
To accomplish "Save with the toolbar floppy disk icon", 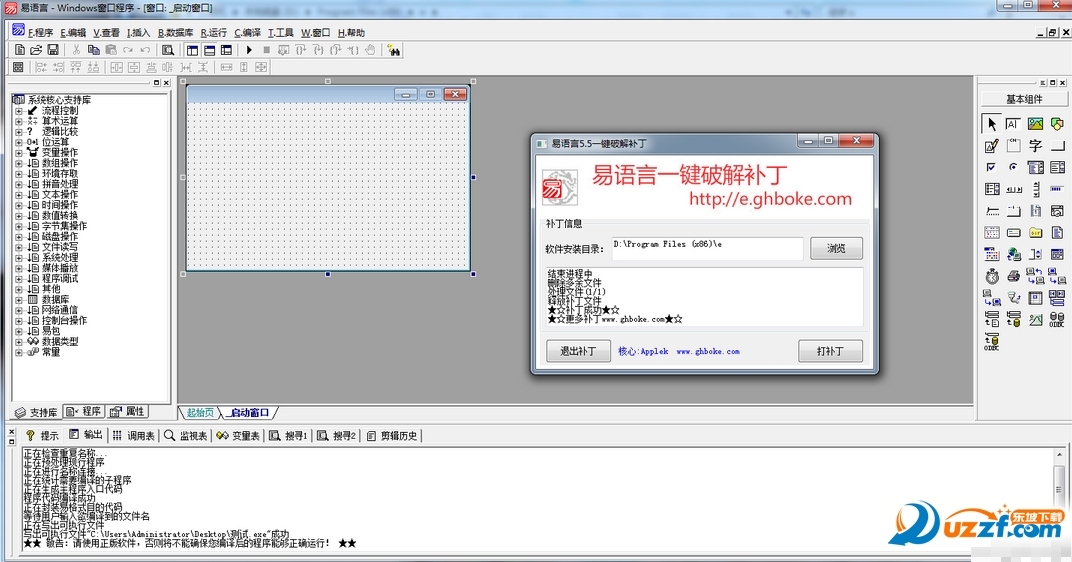I will point(53,50).
